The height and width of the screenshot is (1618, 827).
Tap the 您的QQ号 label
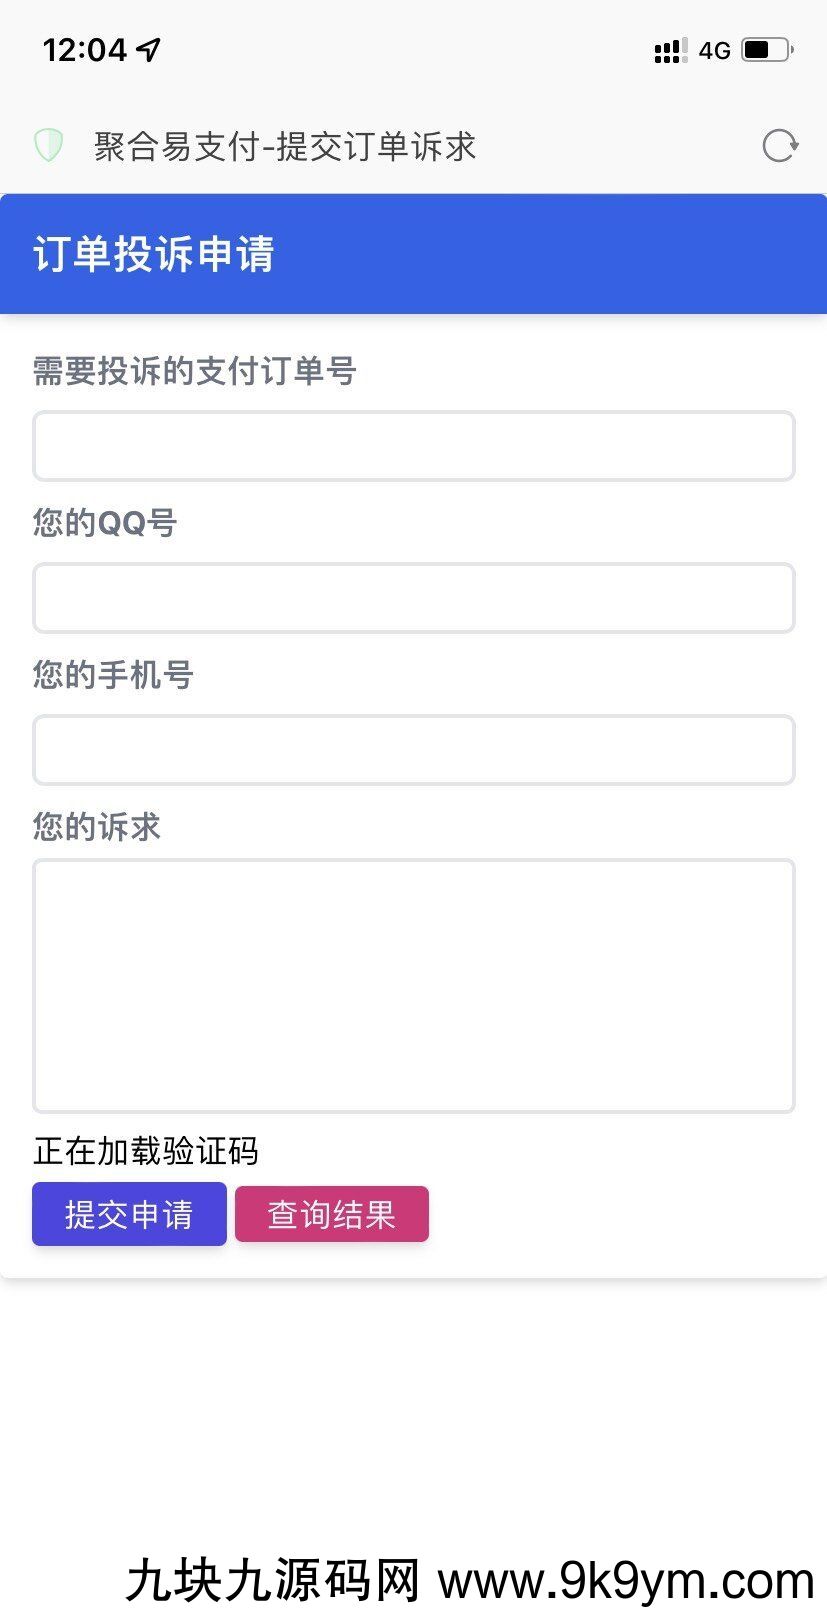(x=105, y=523)
